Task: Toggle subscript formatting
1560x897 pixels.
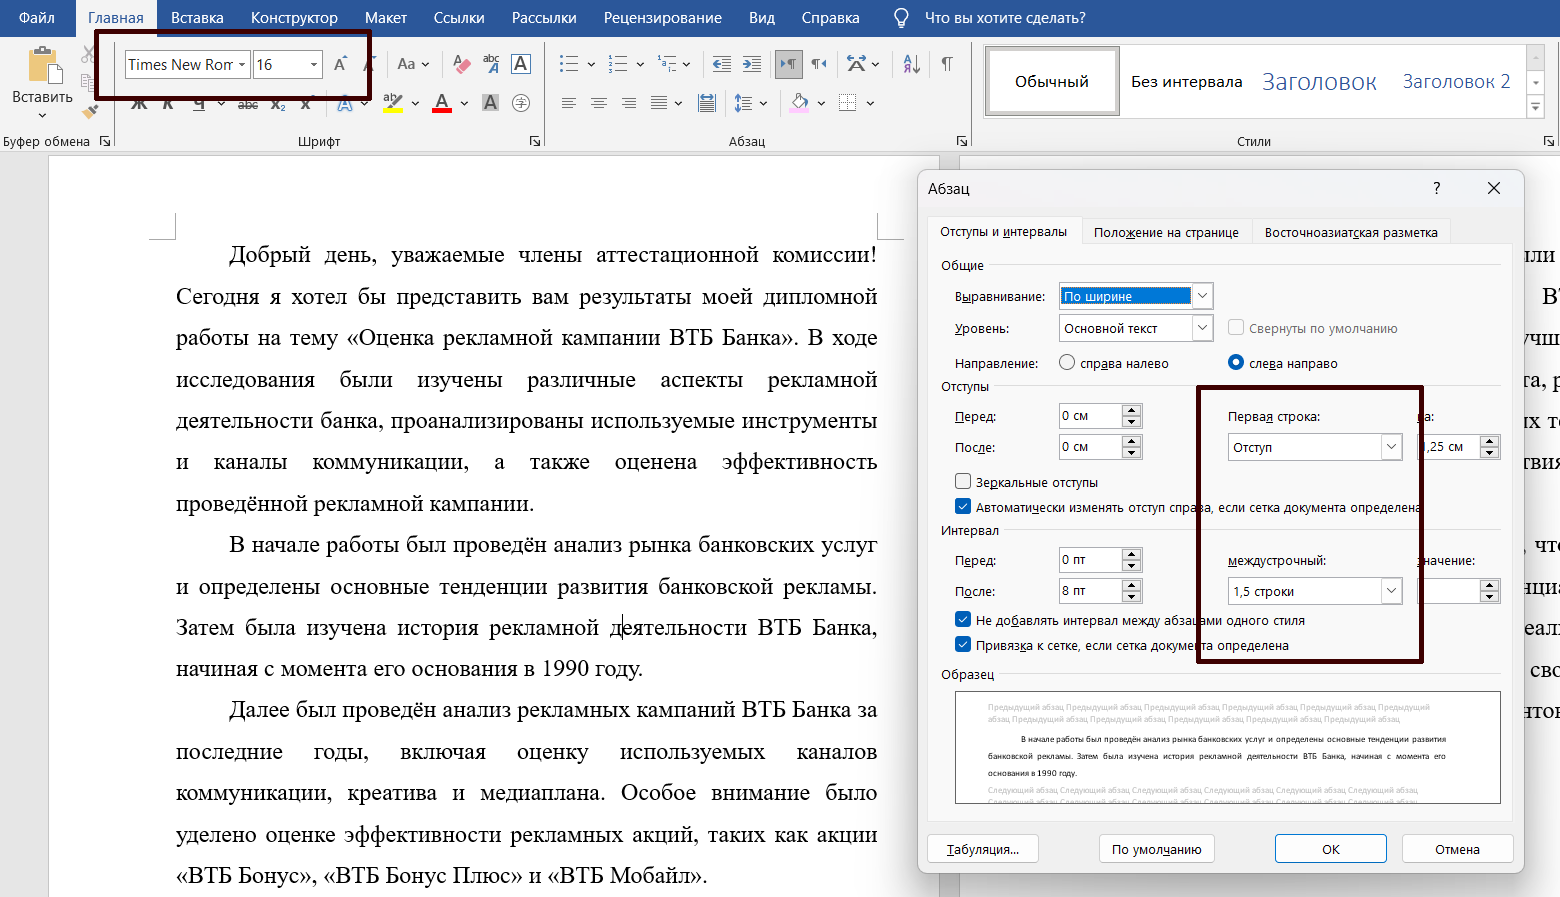Action: (x=278, y=103)
